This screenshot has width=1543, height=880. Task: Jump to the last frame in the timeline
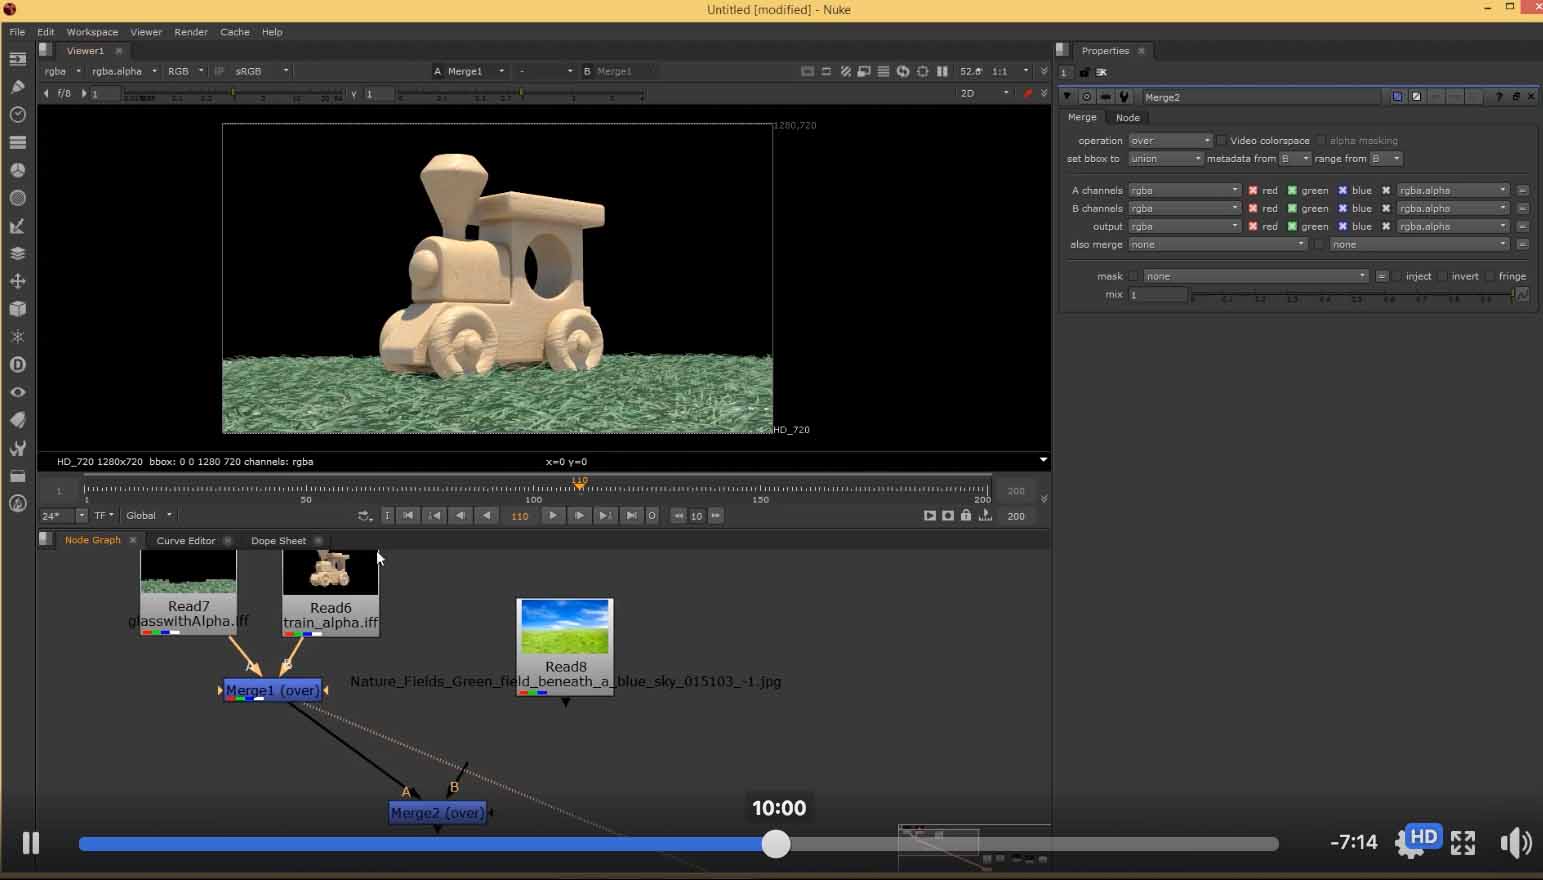coord(630,516)
